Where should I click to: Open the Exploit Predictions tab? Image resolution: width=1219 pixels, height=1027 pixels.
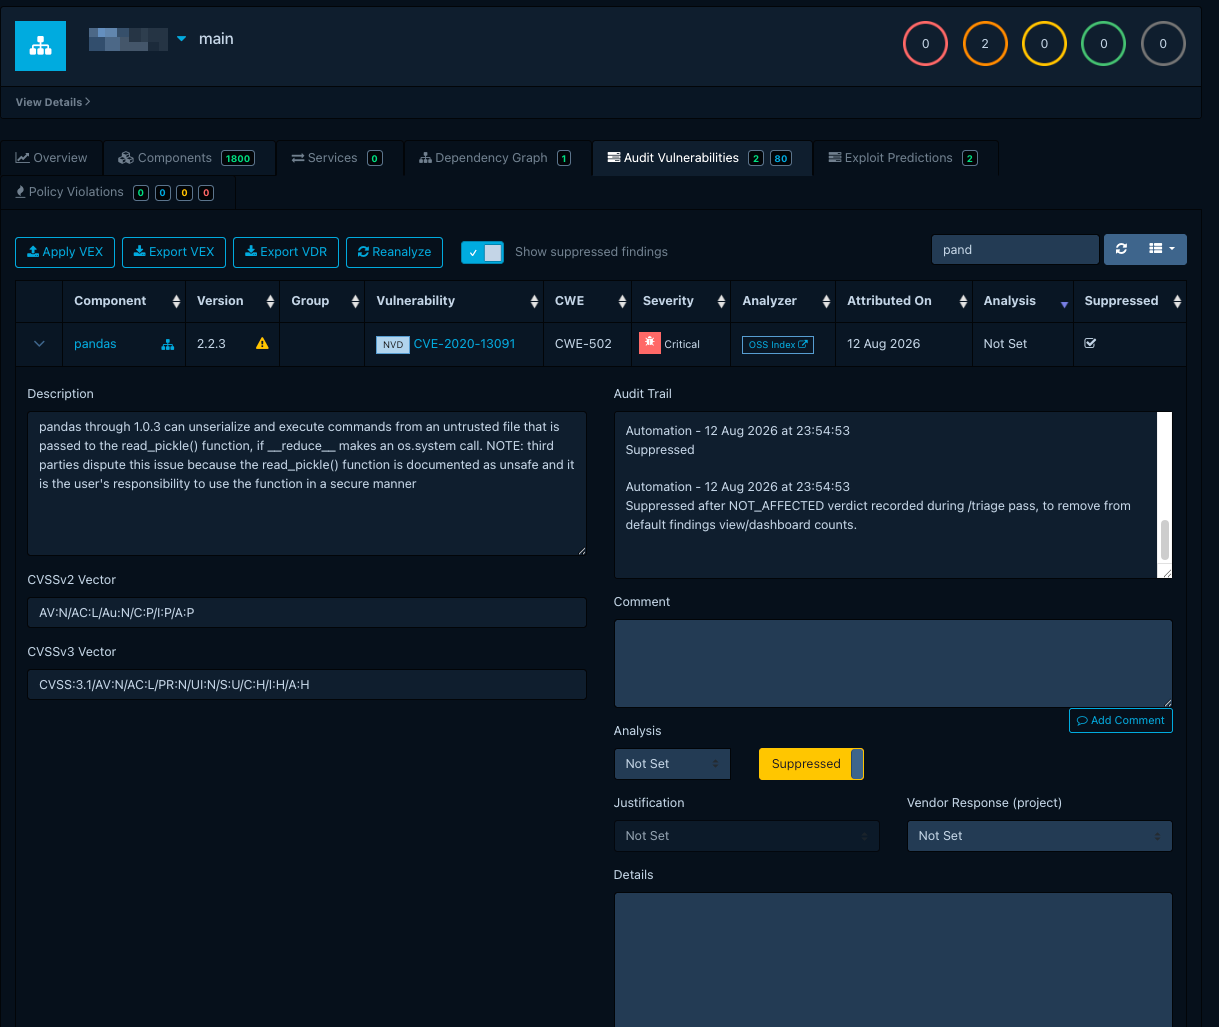click(x=903, y=158)
